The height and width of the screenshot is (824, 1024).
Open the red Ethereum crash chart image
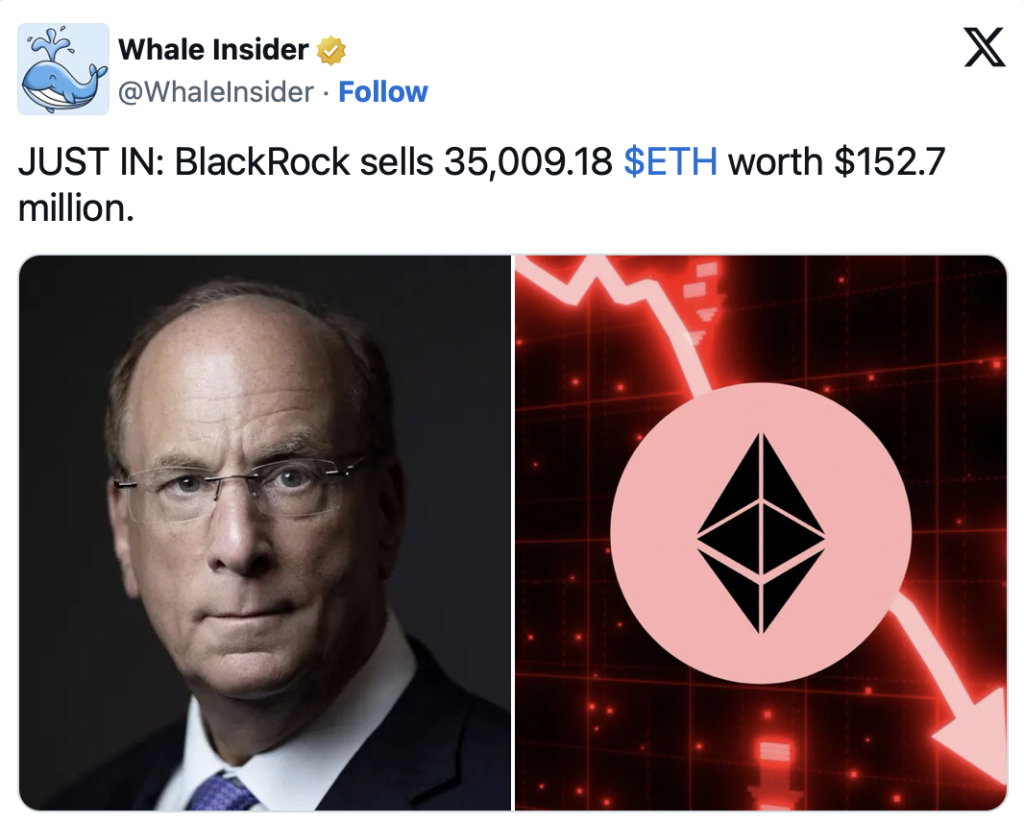click(761, 533)
